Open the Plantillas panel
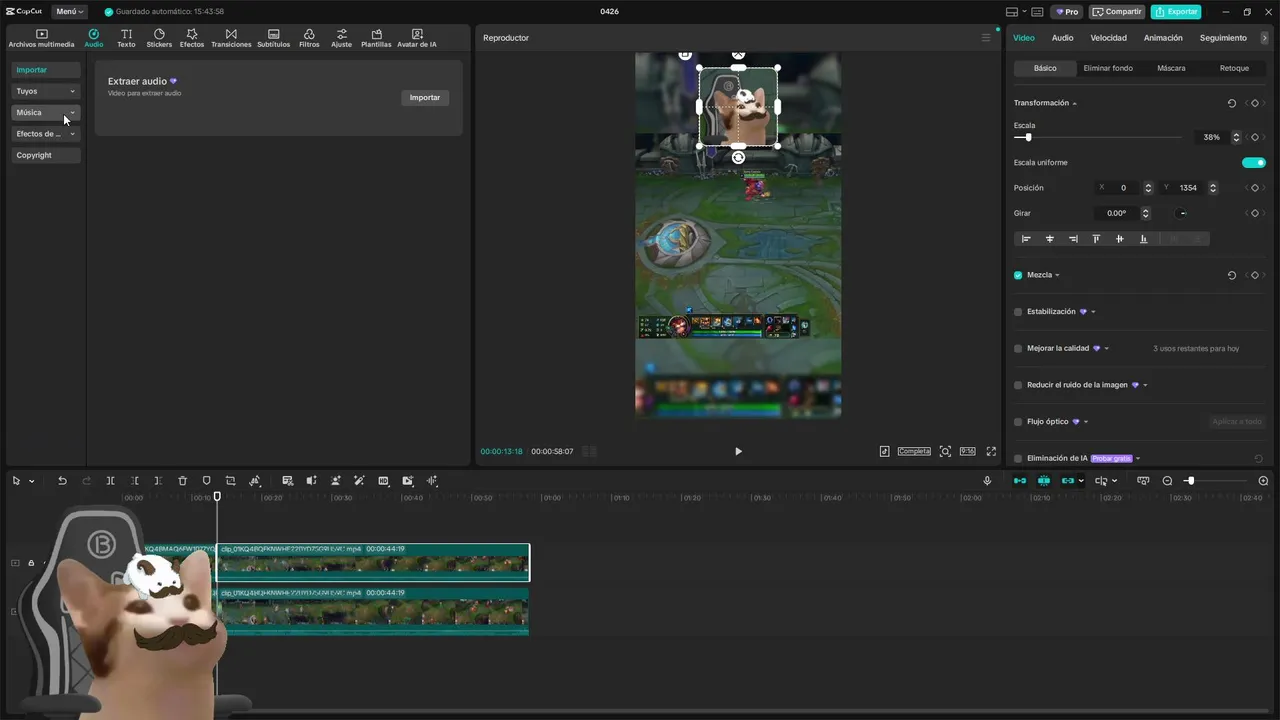The height and width of the screenshot is (720, 1280). 376,38
